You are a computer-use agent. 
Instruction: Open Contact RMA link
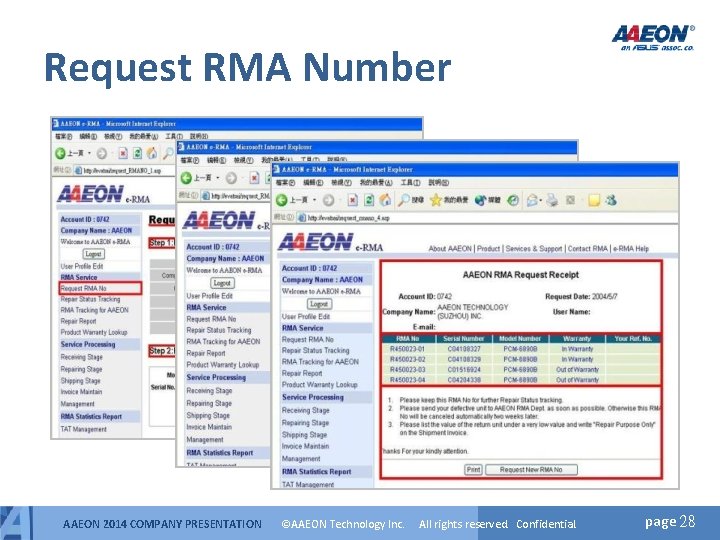pyautogui.click(x=587, y=248)
